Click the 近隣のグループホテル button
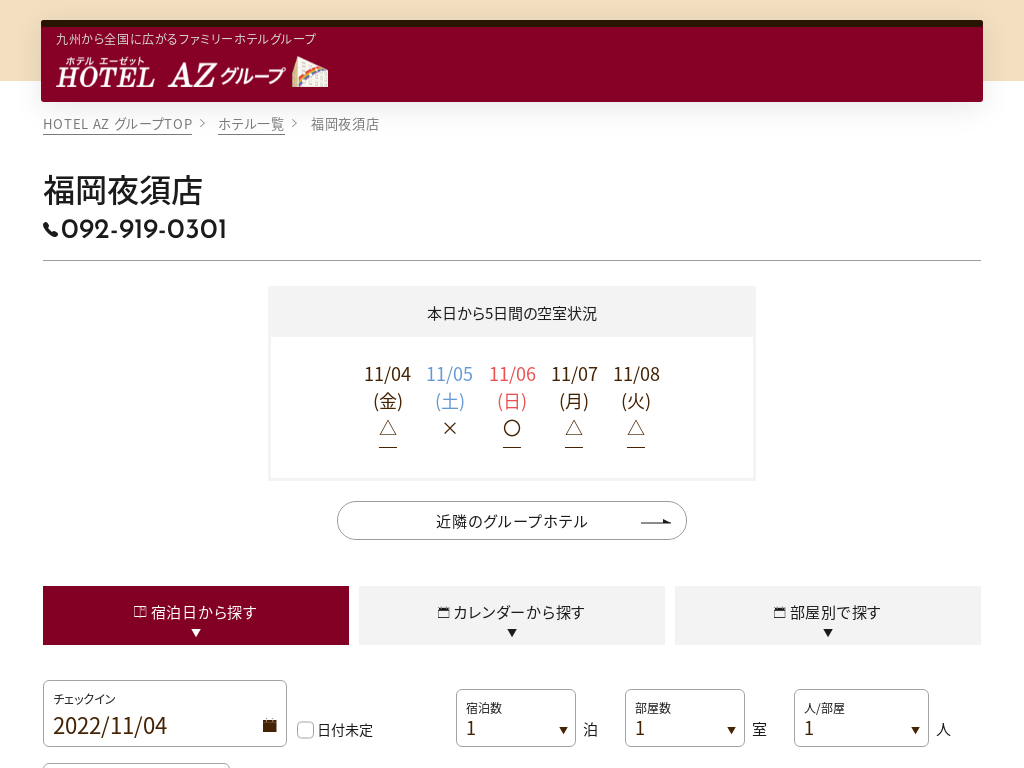 [512, 521]
